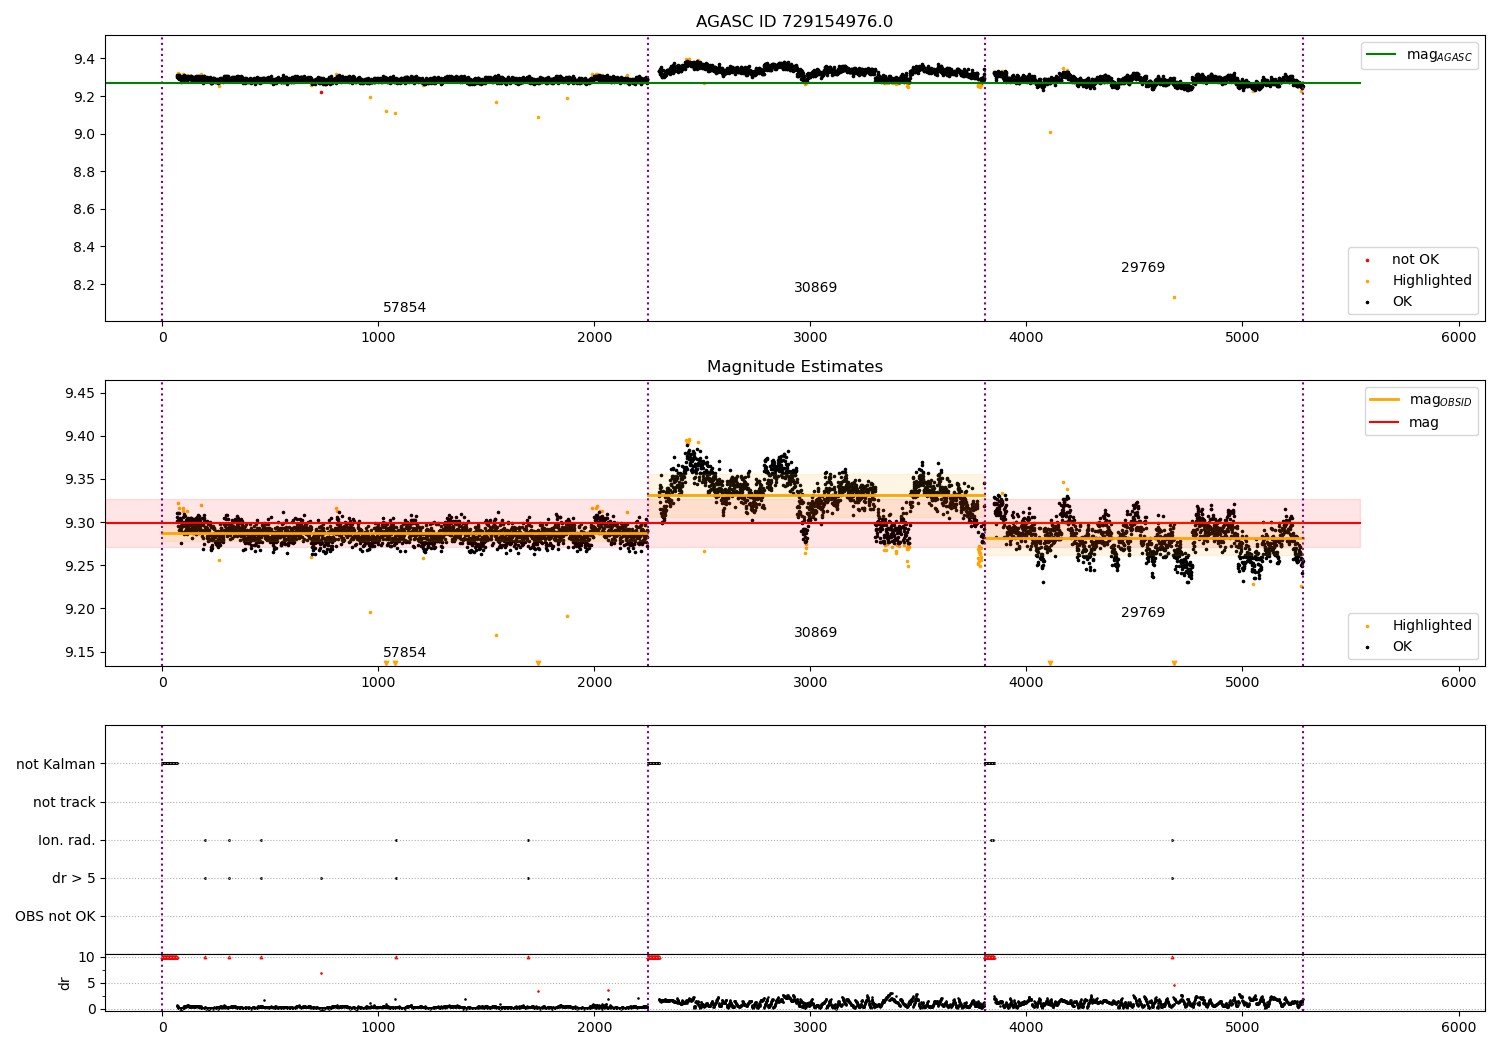
Task: Click the 9.0 y-axis tick label
Action: tap(84, 134)
